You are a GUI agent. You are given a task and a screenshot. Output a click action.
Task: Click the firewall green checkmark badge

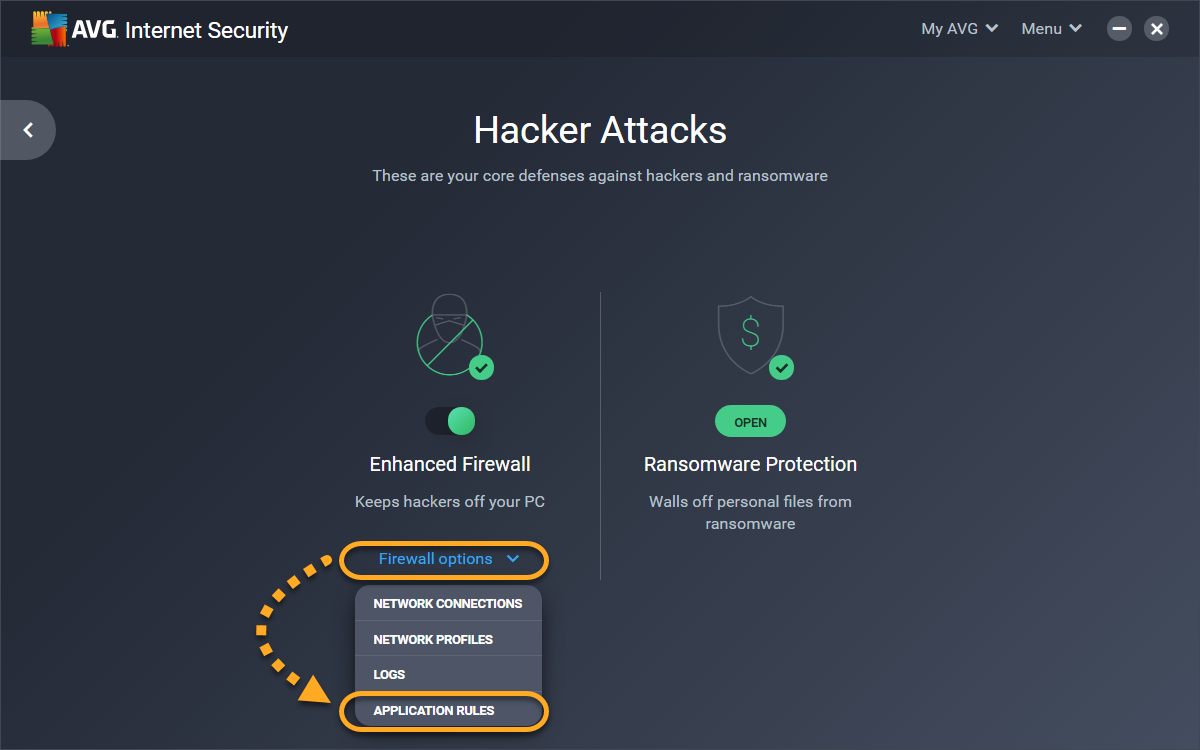click(x=482, y=368)
